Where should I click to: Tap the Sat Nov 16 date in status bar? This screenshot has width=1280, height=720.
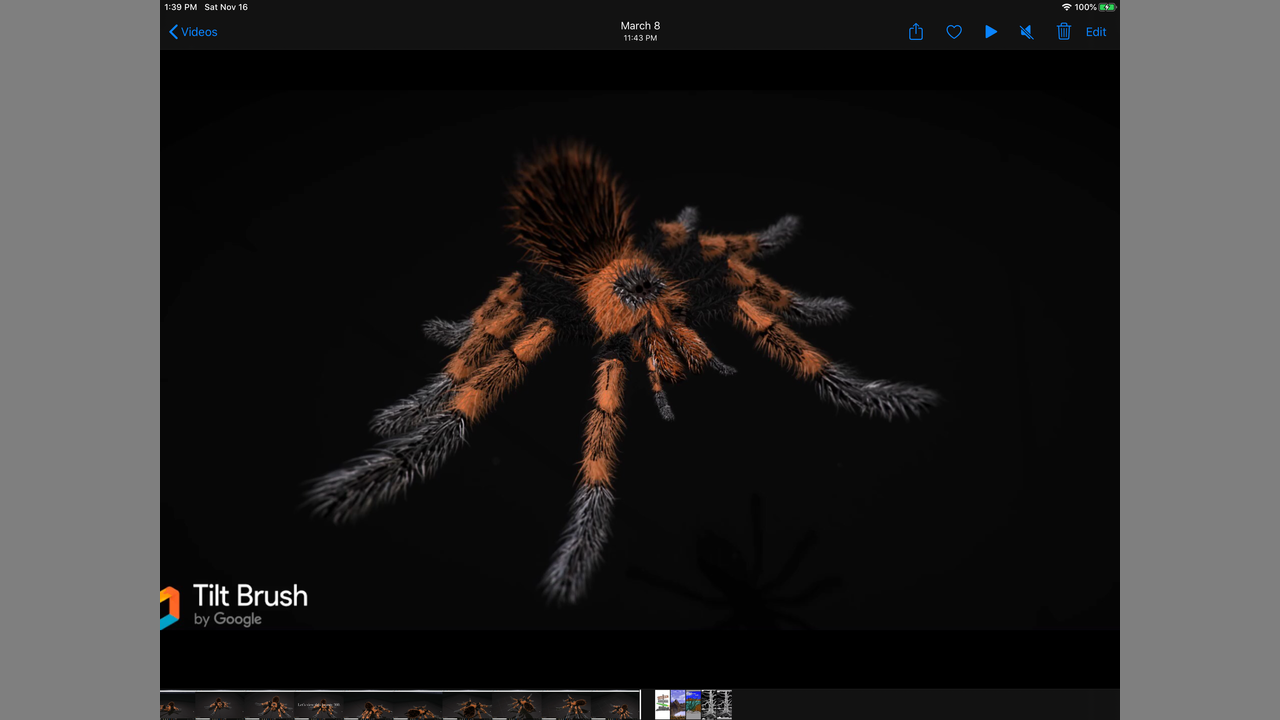[x=226, y=7]
